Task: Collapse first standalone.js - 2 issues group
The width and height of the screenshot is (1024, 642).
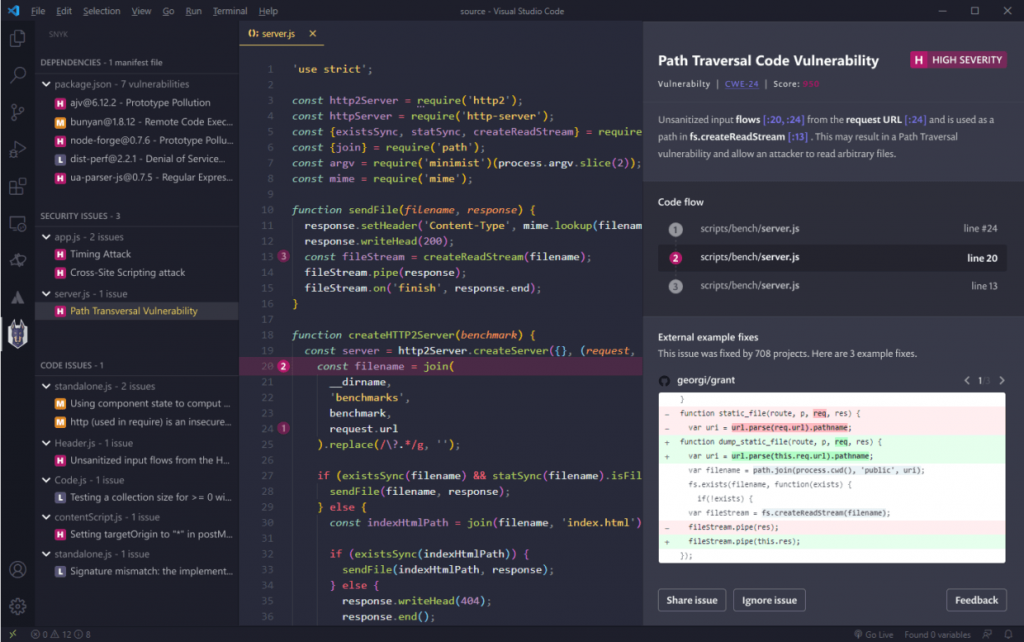Action: (x=46, y=386)
